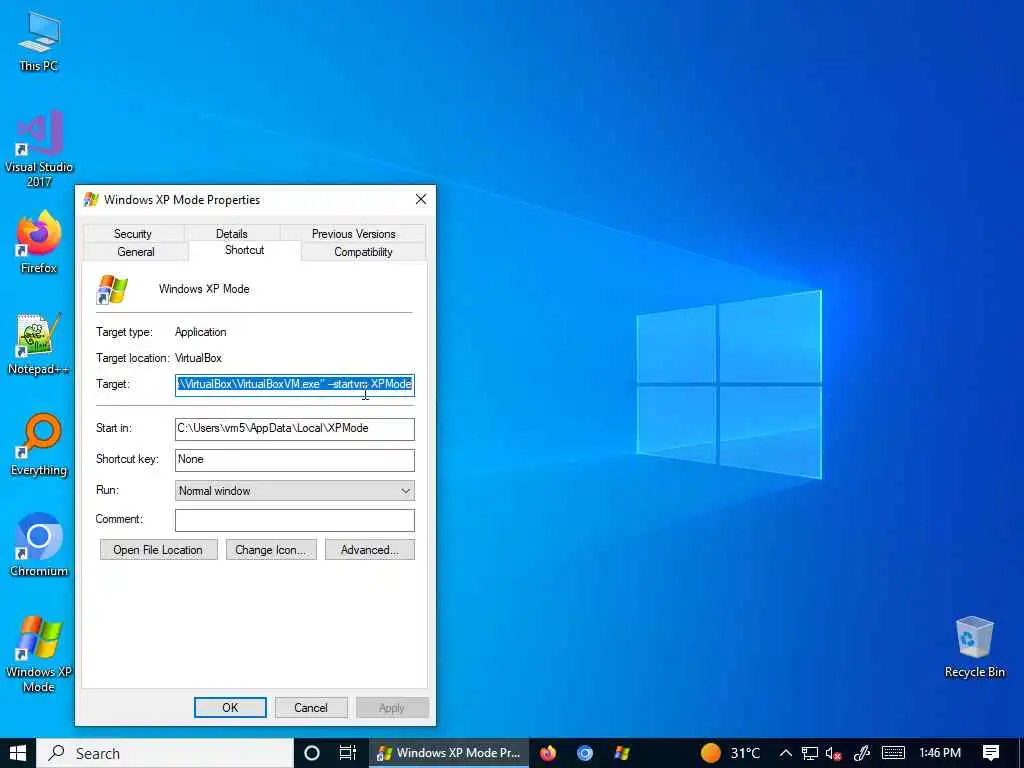
Task: Open This PC desktop icon
Action: [x=39, y=40]
